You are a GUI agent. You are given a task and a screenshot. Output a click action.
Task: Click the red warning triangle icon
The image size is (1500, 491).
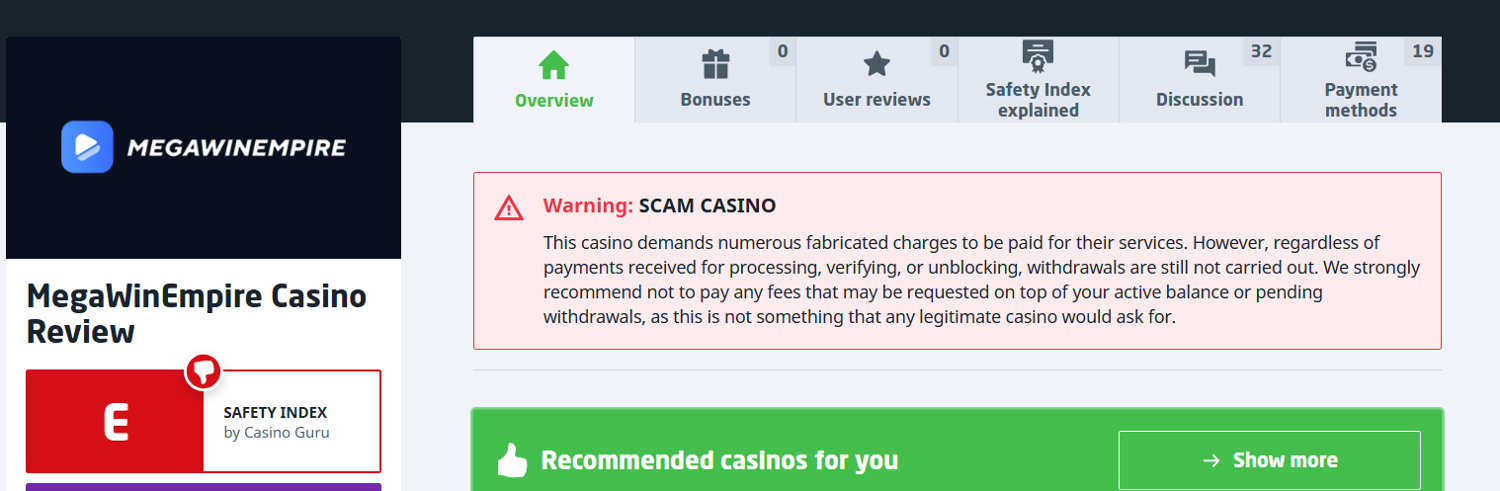pyautogui.click(x=509, y=207)
